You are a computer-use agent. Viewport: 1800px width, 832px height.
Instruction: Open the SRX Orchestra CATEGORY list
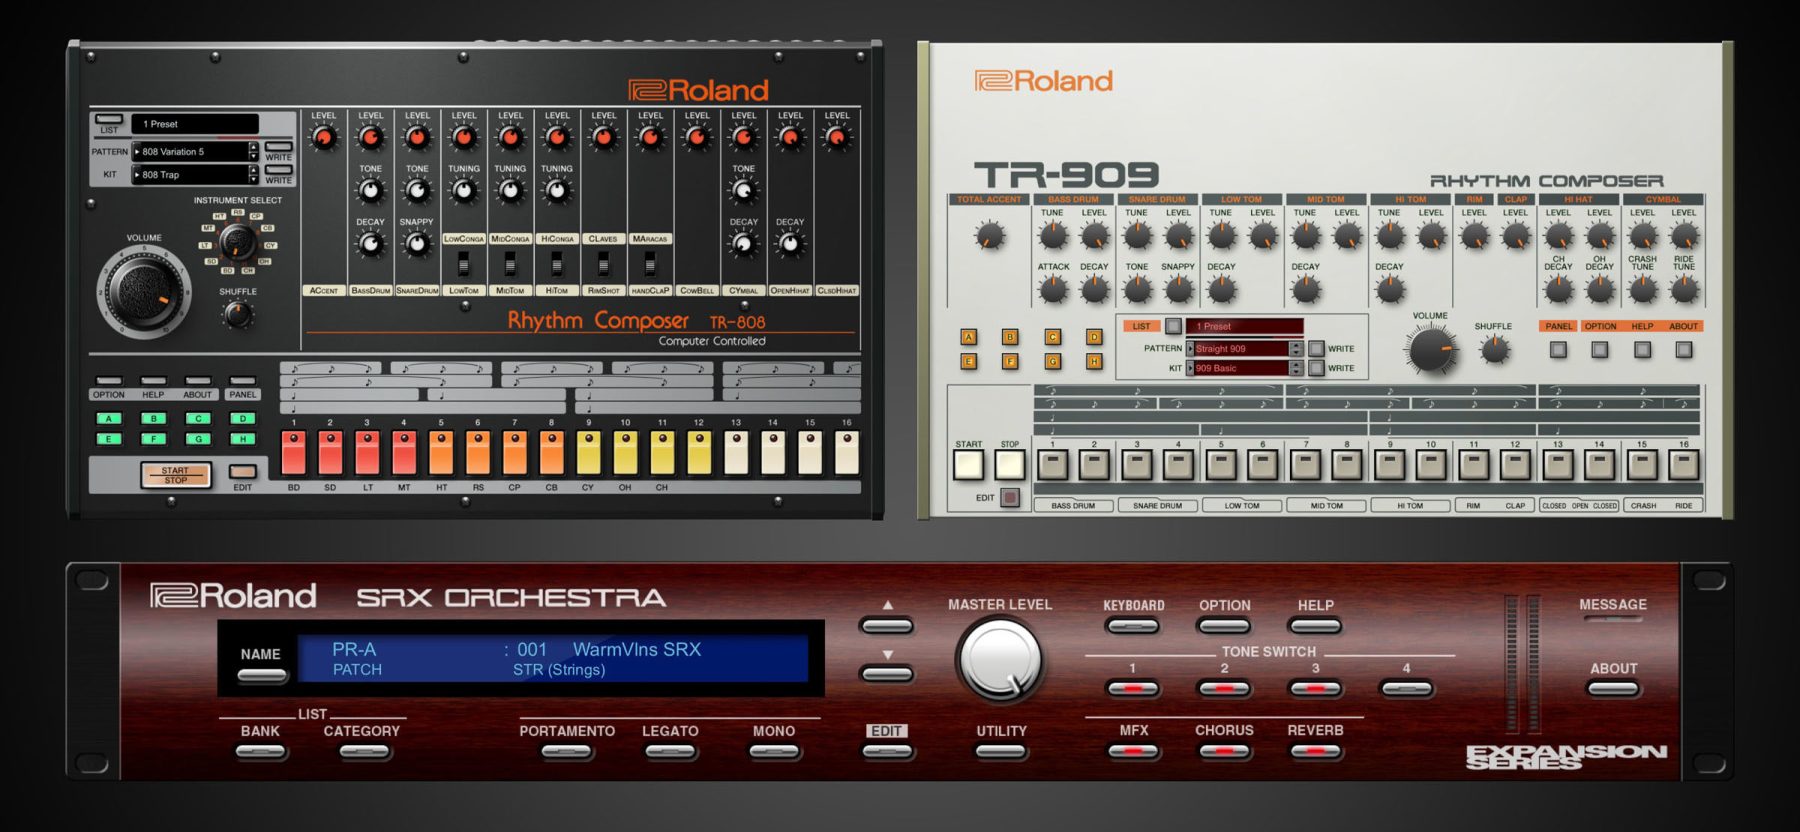pos(361,752)
